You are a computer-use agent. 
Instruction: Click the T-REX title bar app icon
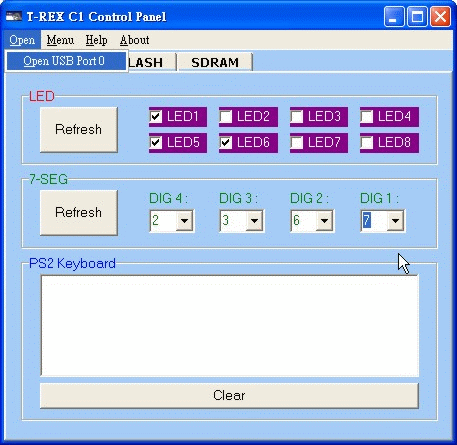(x=14, y=16)
